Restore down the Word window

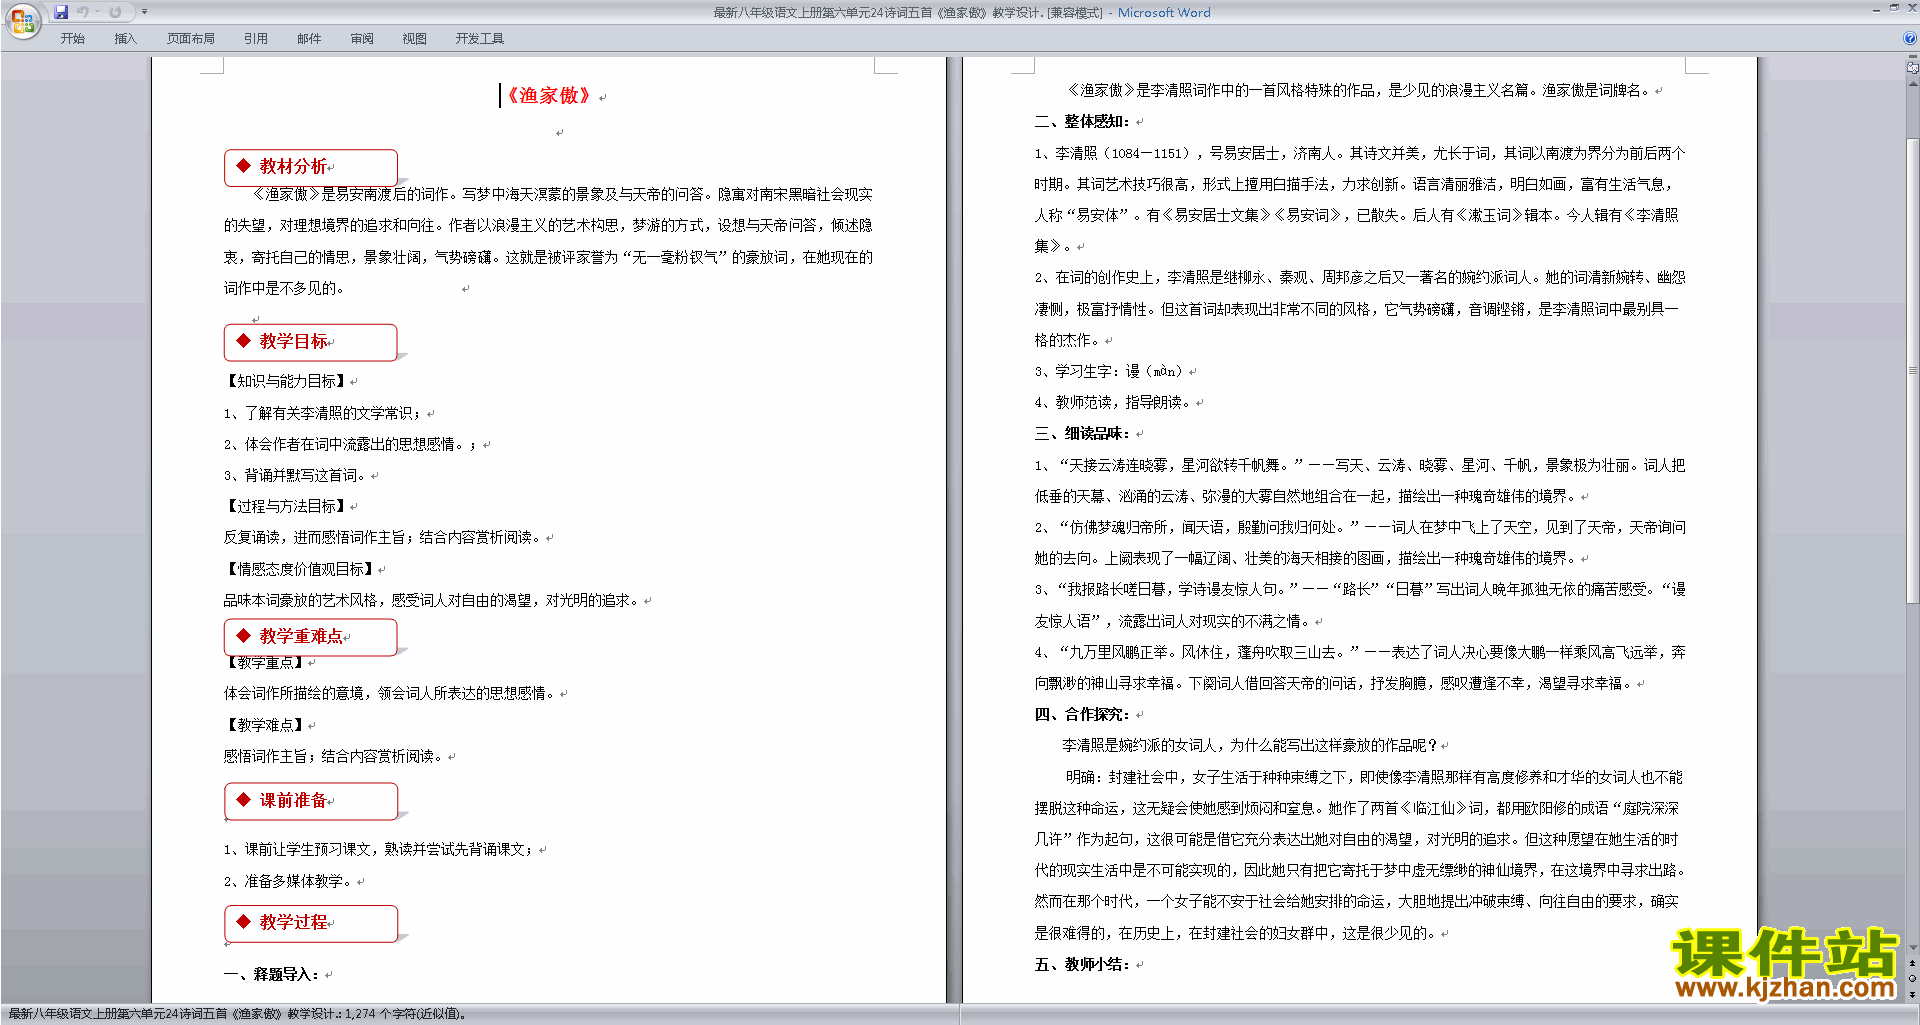[x=1894, y=9]
